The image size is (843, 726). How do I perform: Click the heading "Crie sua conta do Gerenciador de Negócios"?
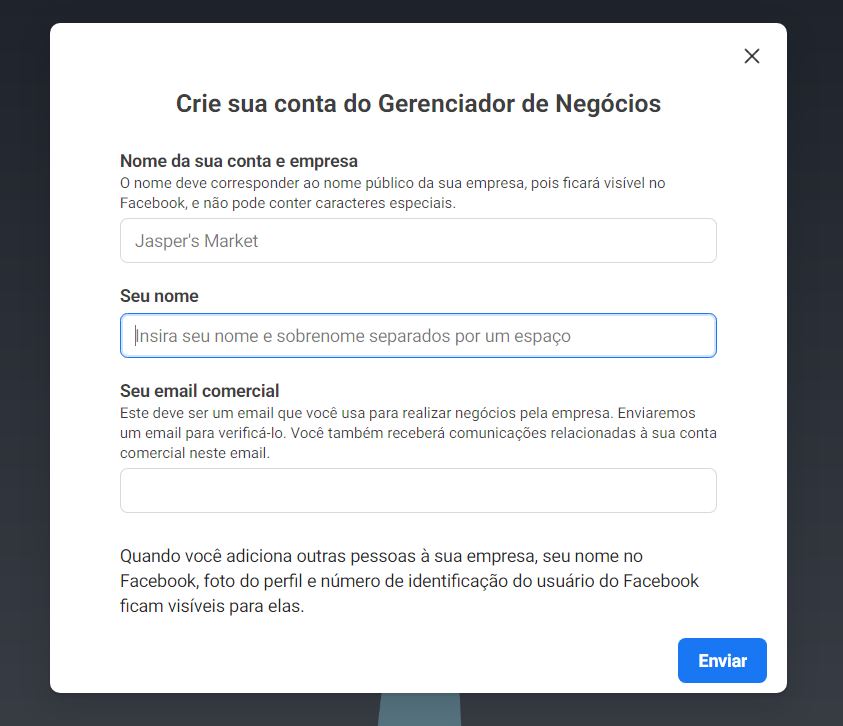click(x=418, y=104)
